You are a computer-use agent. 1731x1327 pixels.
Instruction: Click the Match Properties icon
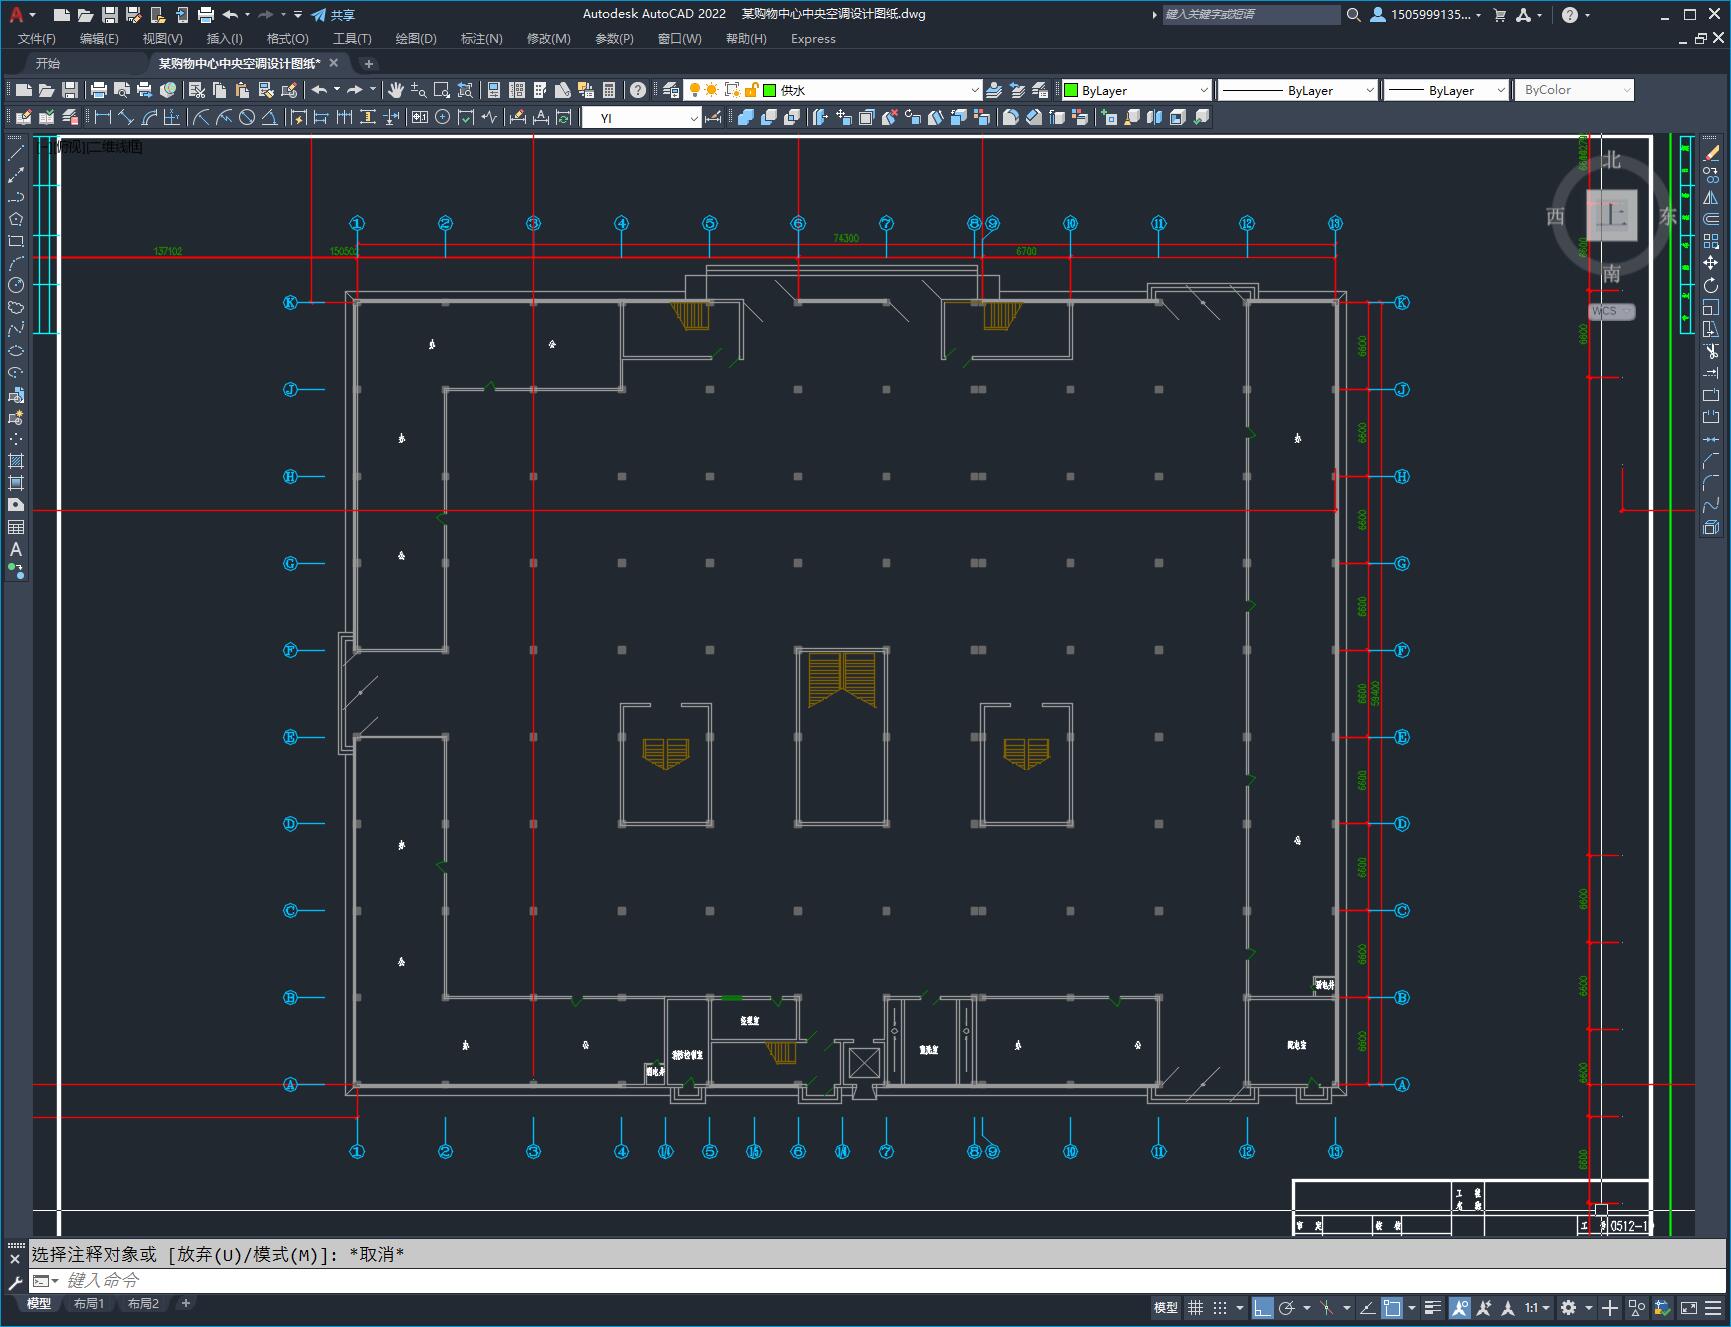pyautogui.click(x=266, y=90)
